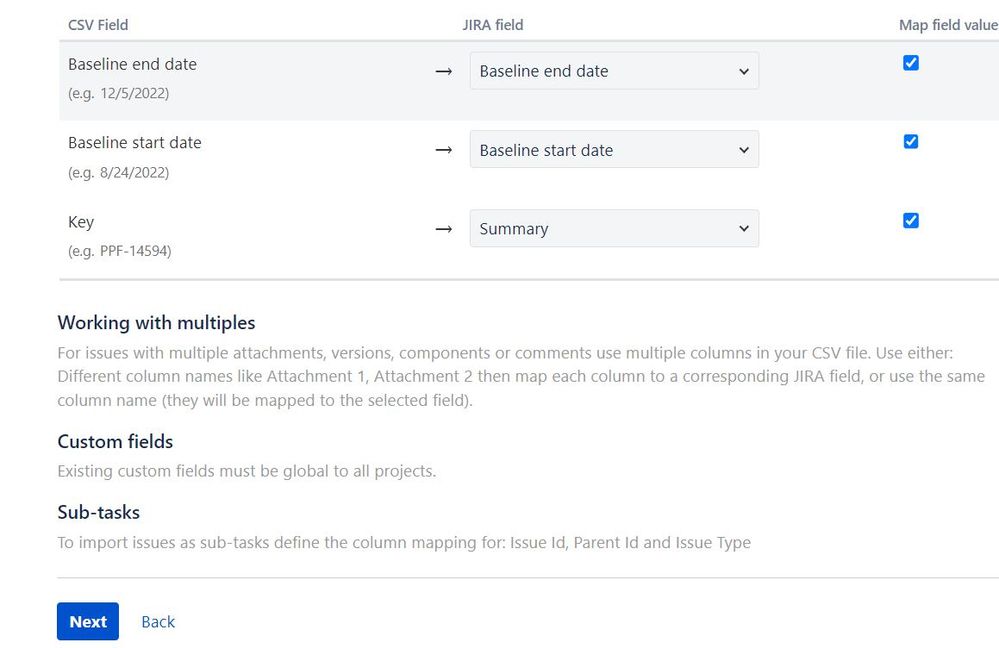Click the arrow icon beside Baseline end date

point(443,71)
